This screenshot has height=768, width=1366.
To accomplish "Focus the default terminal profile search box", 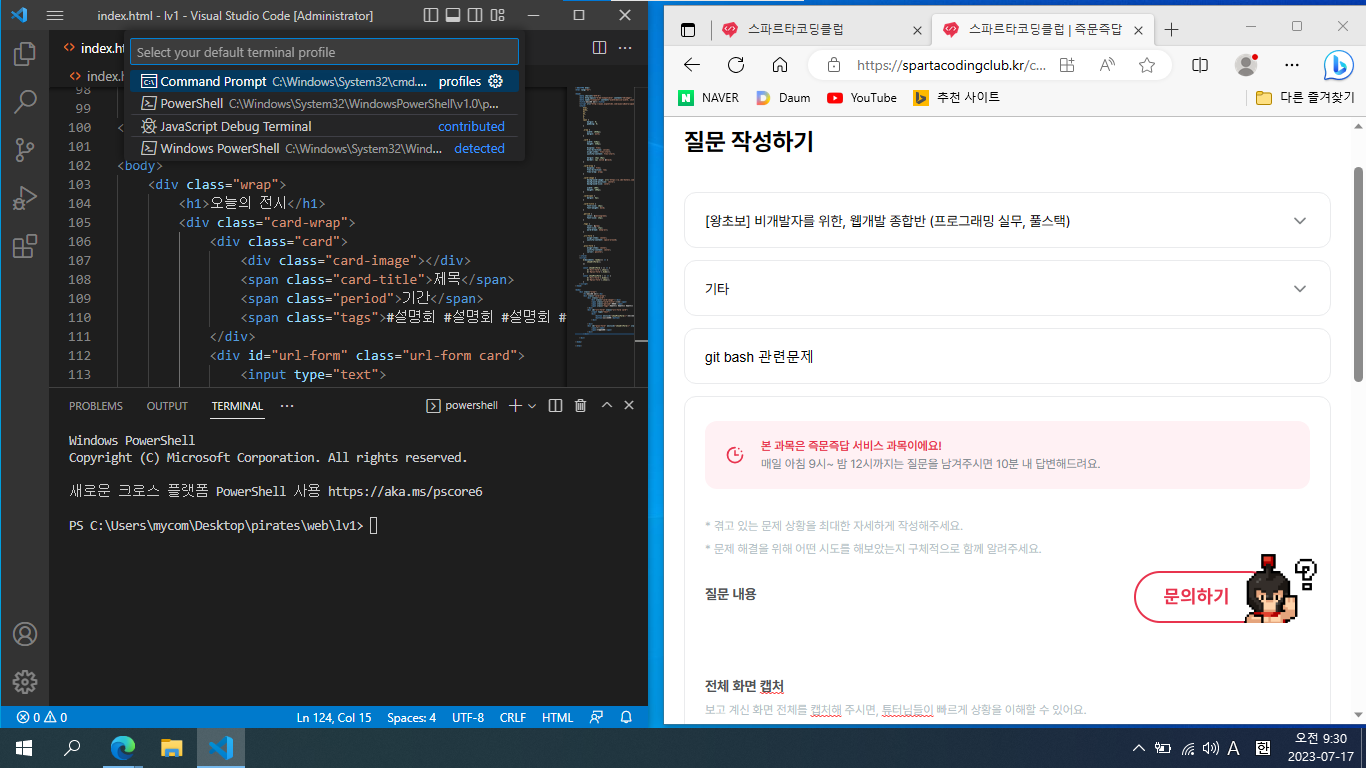I will click(325, 52).
